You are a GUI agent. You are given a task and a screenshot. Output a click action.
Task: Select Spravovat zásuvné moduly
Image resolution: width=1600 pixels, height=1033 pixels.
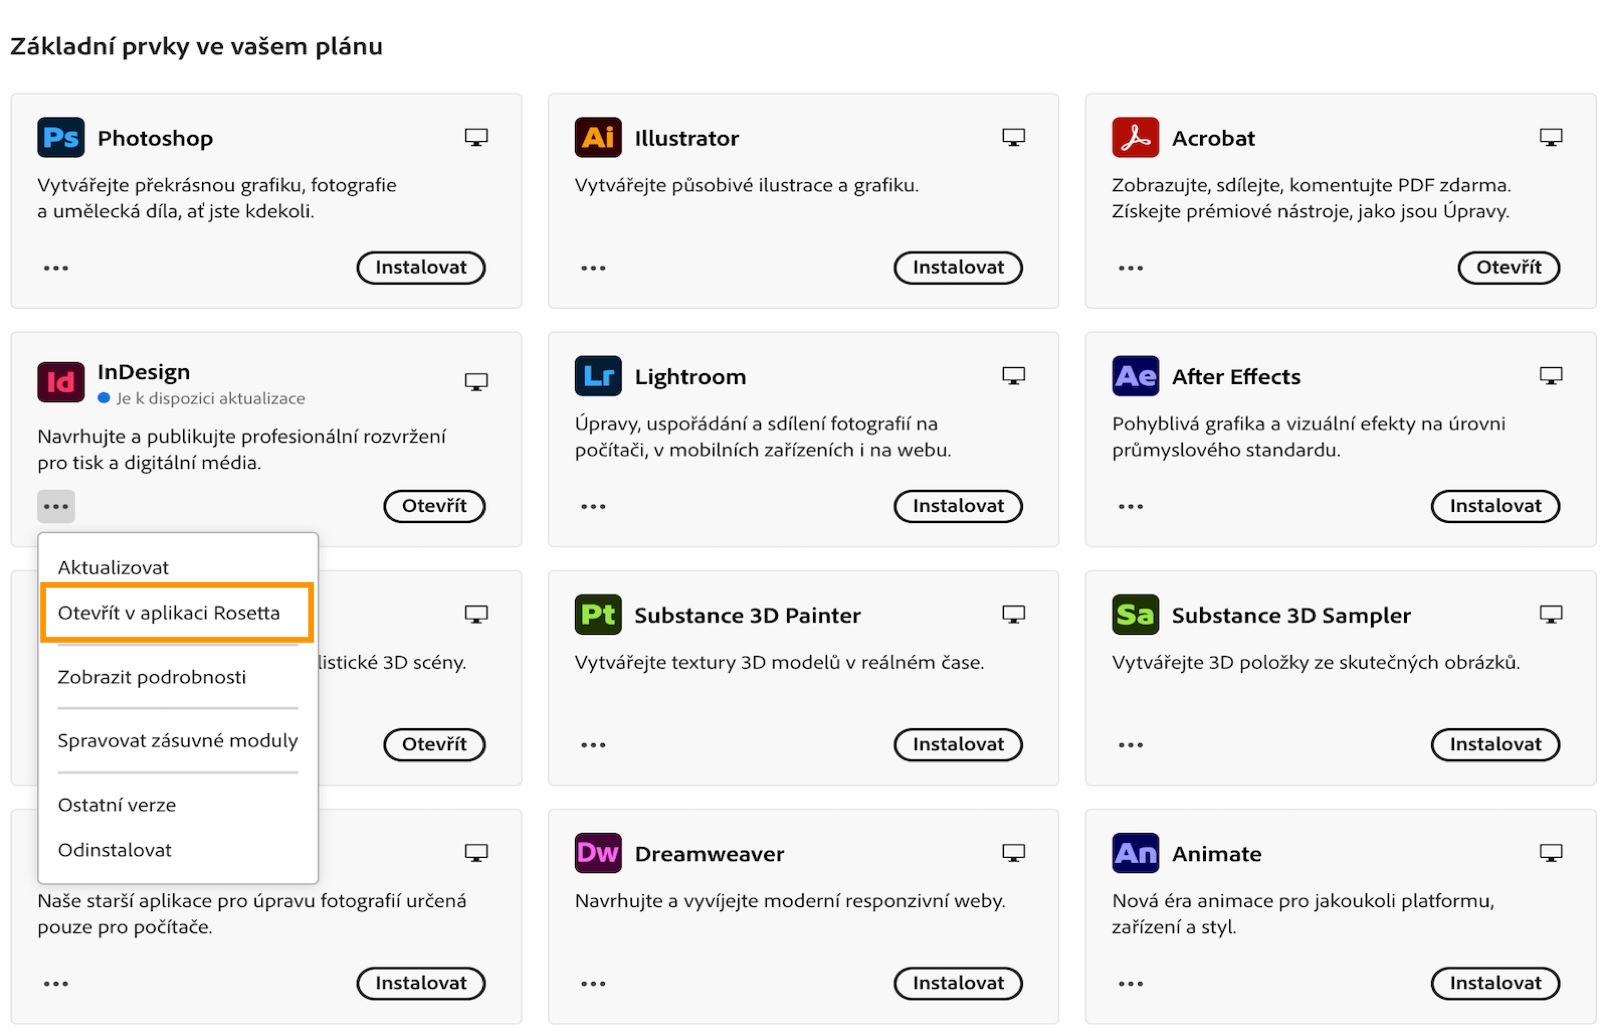(178, 741)
